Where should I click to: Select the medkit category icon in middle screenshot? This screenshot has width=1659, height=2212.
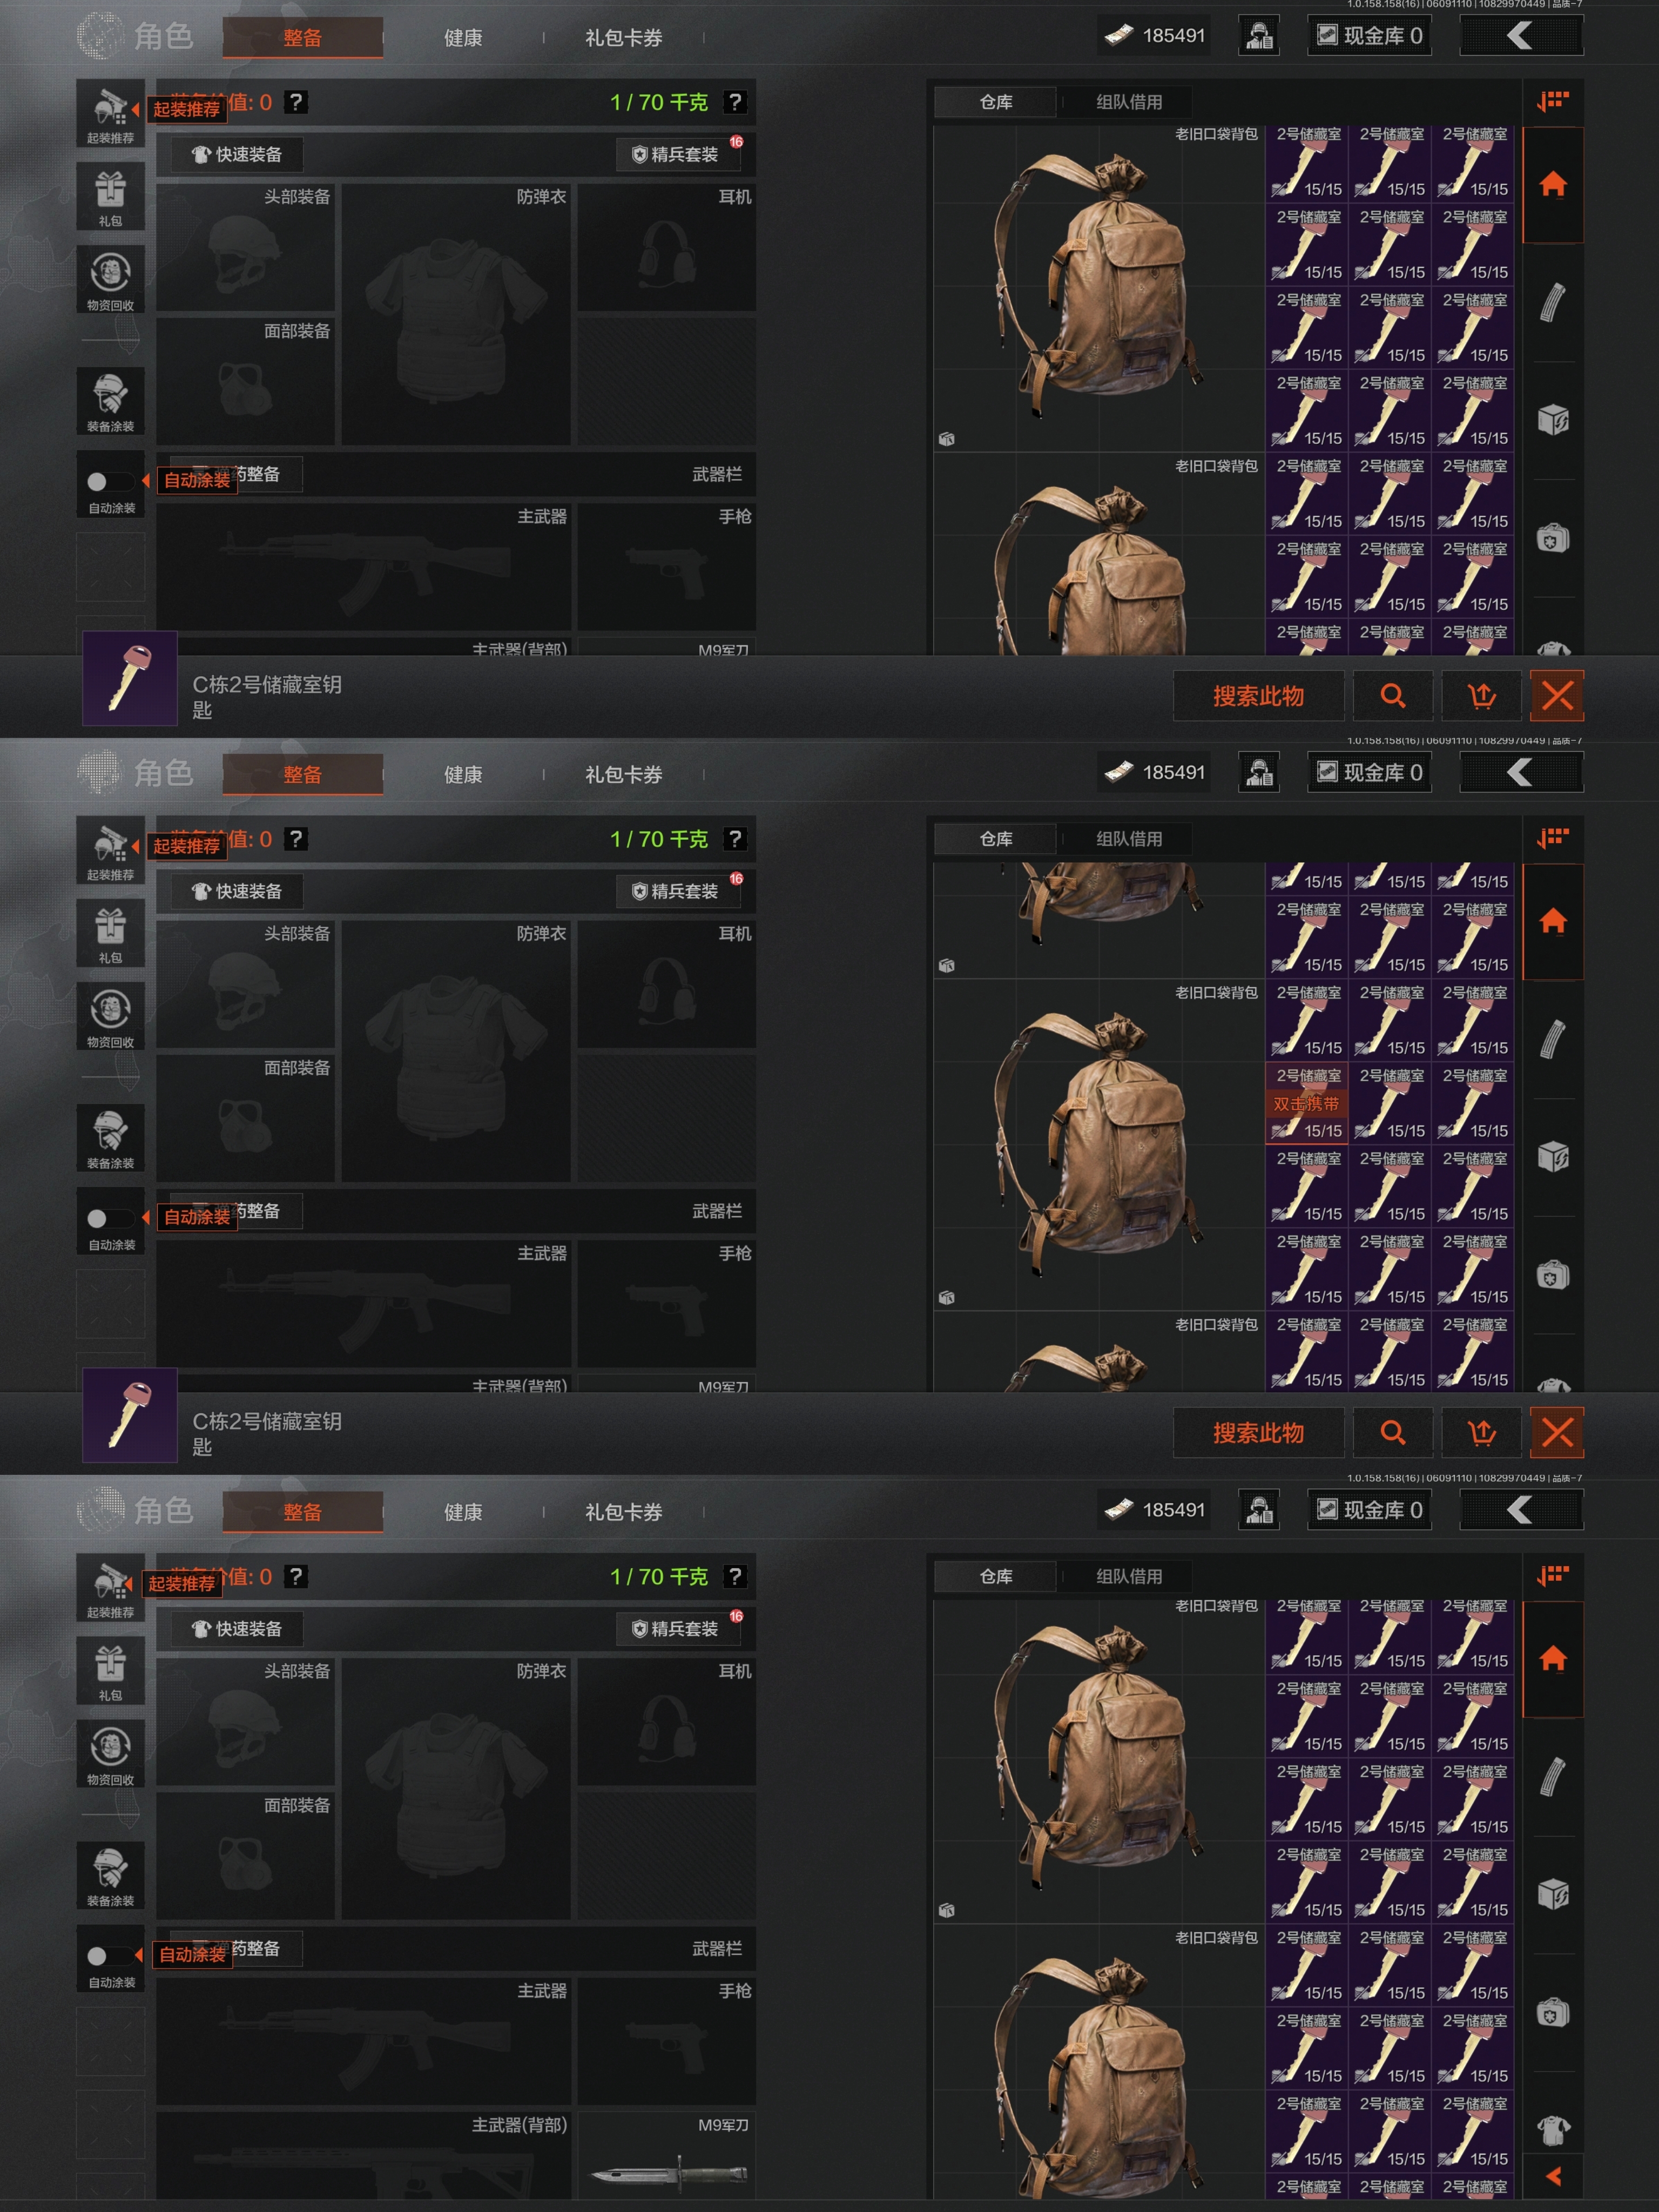click(1552, 1275)
